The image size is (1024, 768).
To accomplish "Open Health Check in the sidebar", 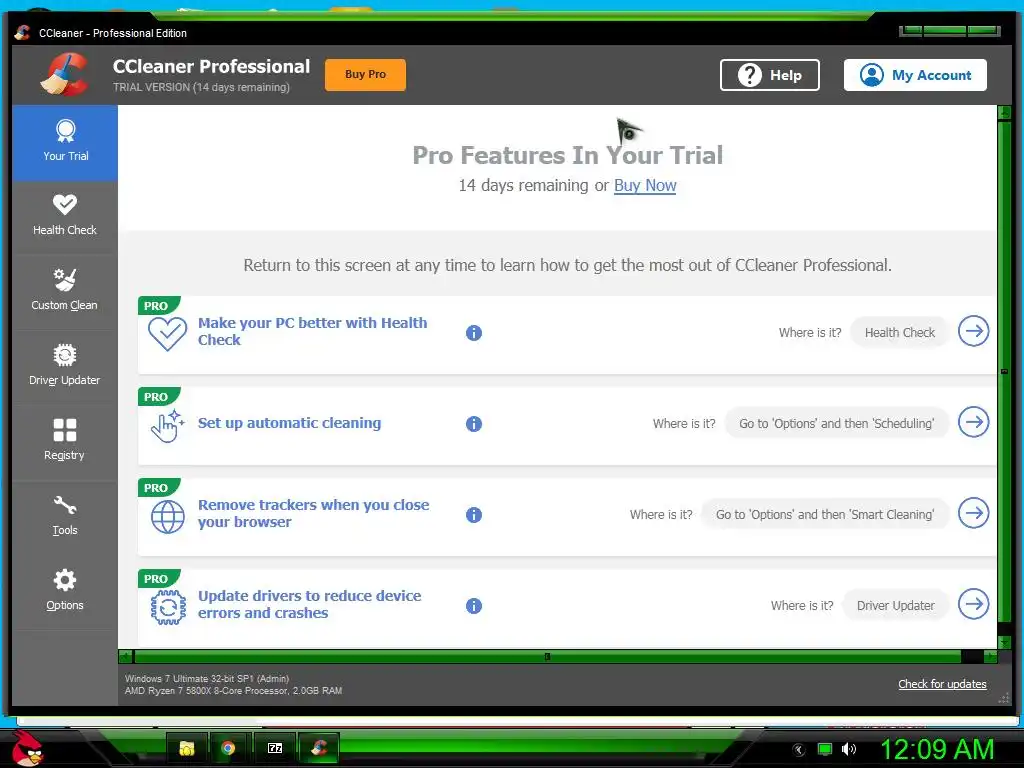I will pos(65,217).
